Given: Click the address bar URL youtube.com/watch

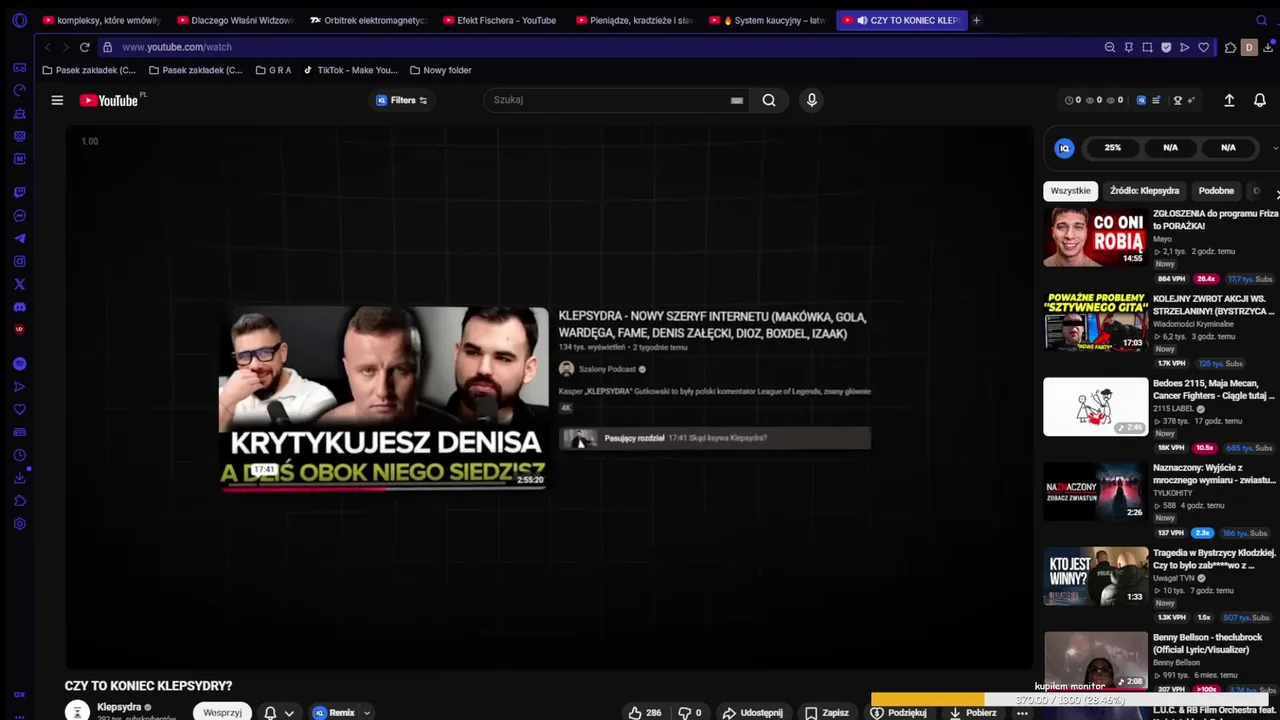Looking at the screenshot, I should click(x=177, y=47).
